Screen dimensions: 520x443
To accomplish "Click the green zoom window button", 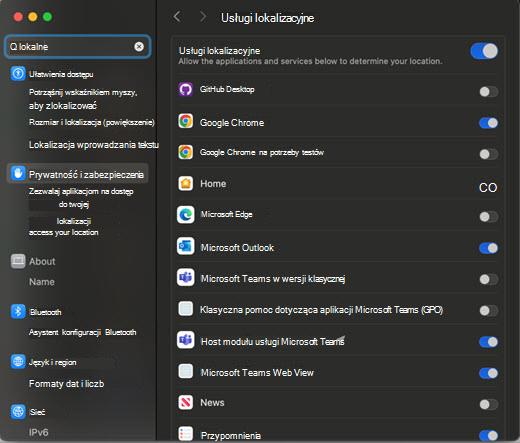I will pos(47,17).
